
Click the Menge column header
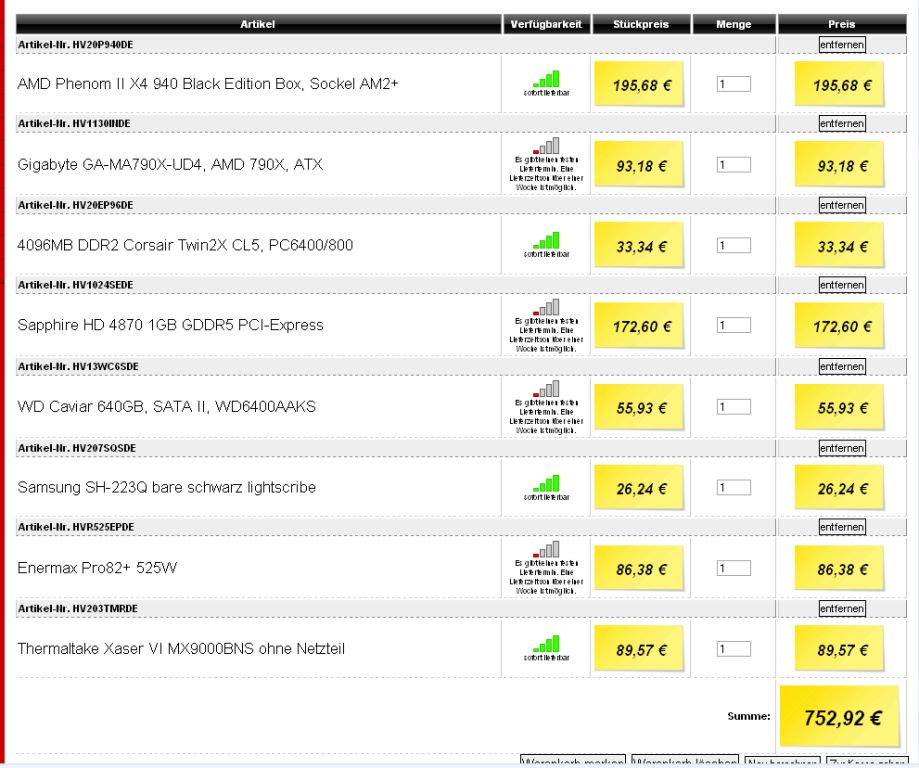point(734,24)
